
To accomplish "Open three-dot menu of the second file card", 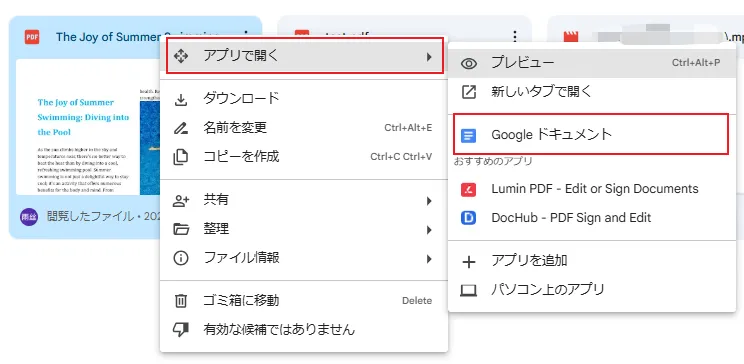I will (x=515, y=37).
